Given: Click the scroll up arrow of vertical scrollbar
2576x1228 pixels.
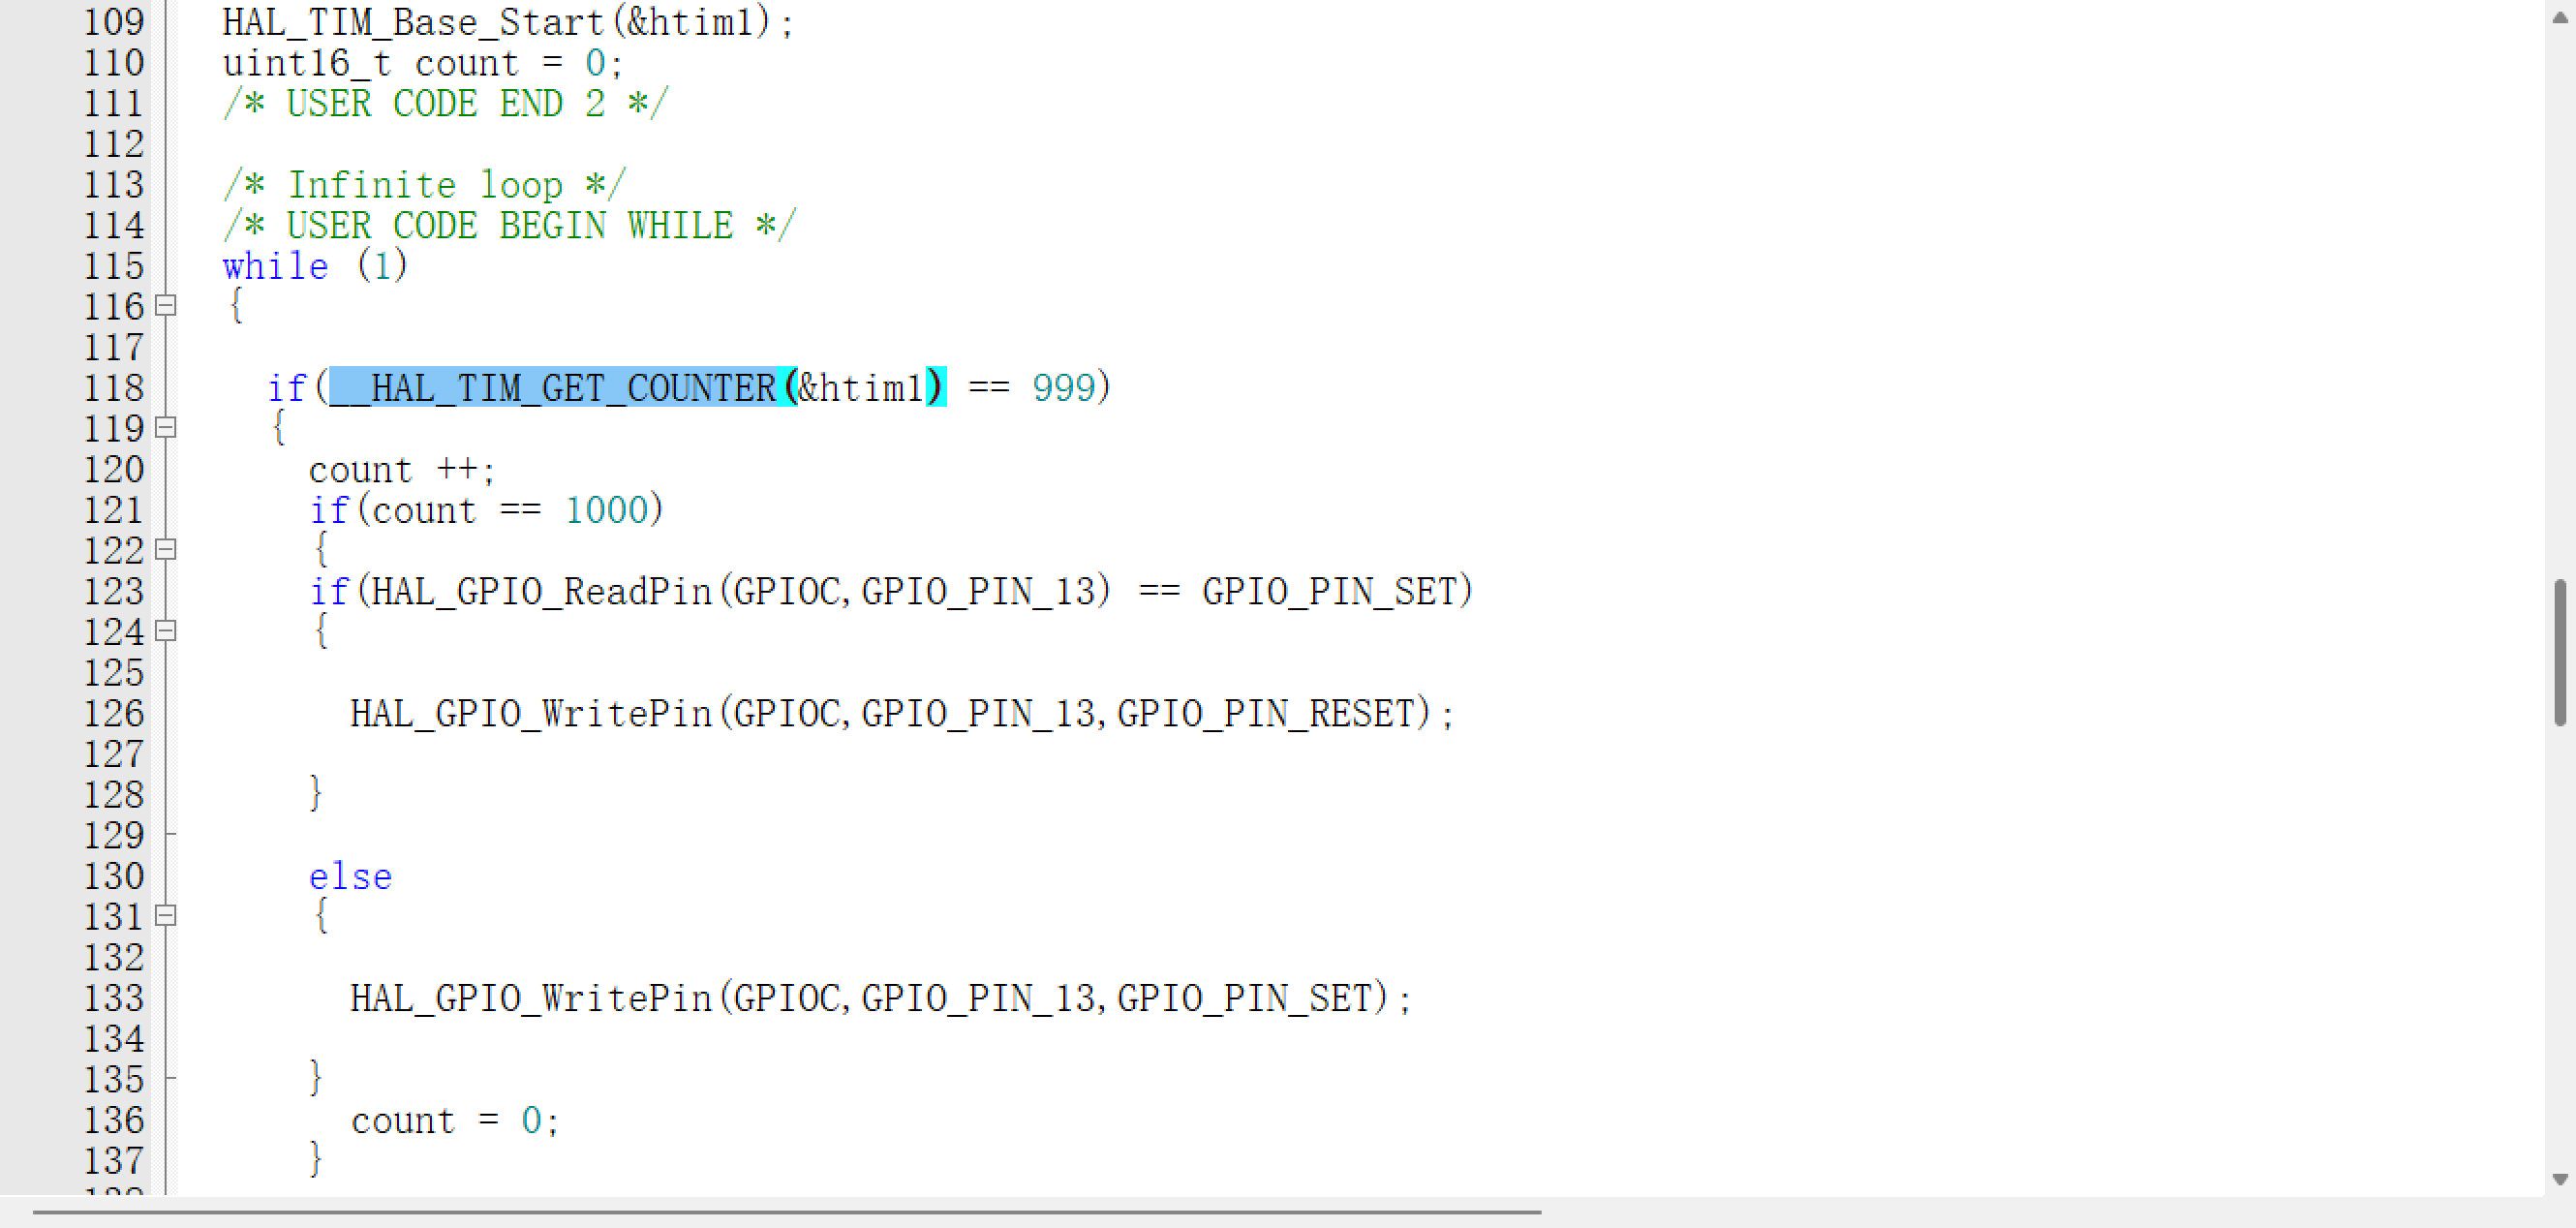Looking at the screenshot, I should click(2559, 18).
